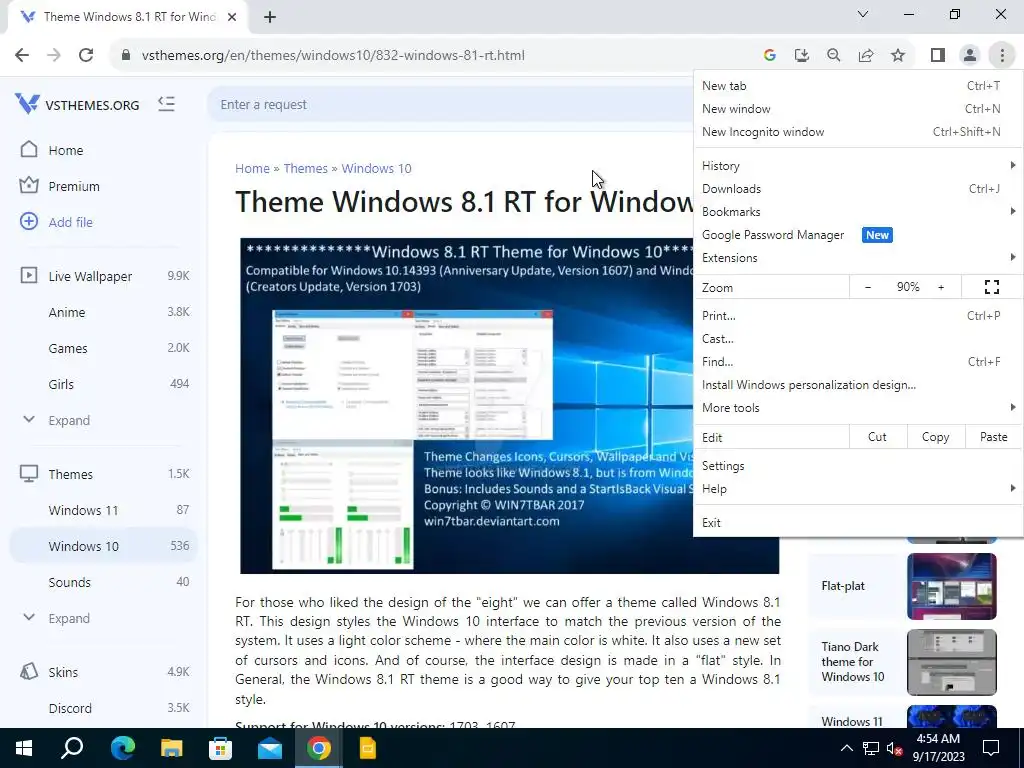This screenshot has width=1024, height=768.
Task: Open Home in the sidebar
Action: pos(65,150)
